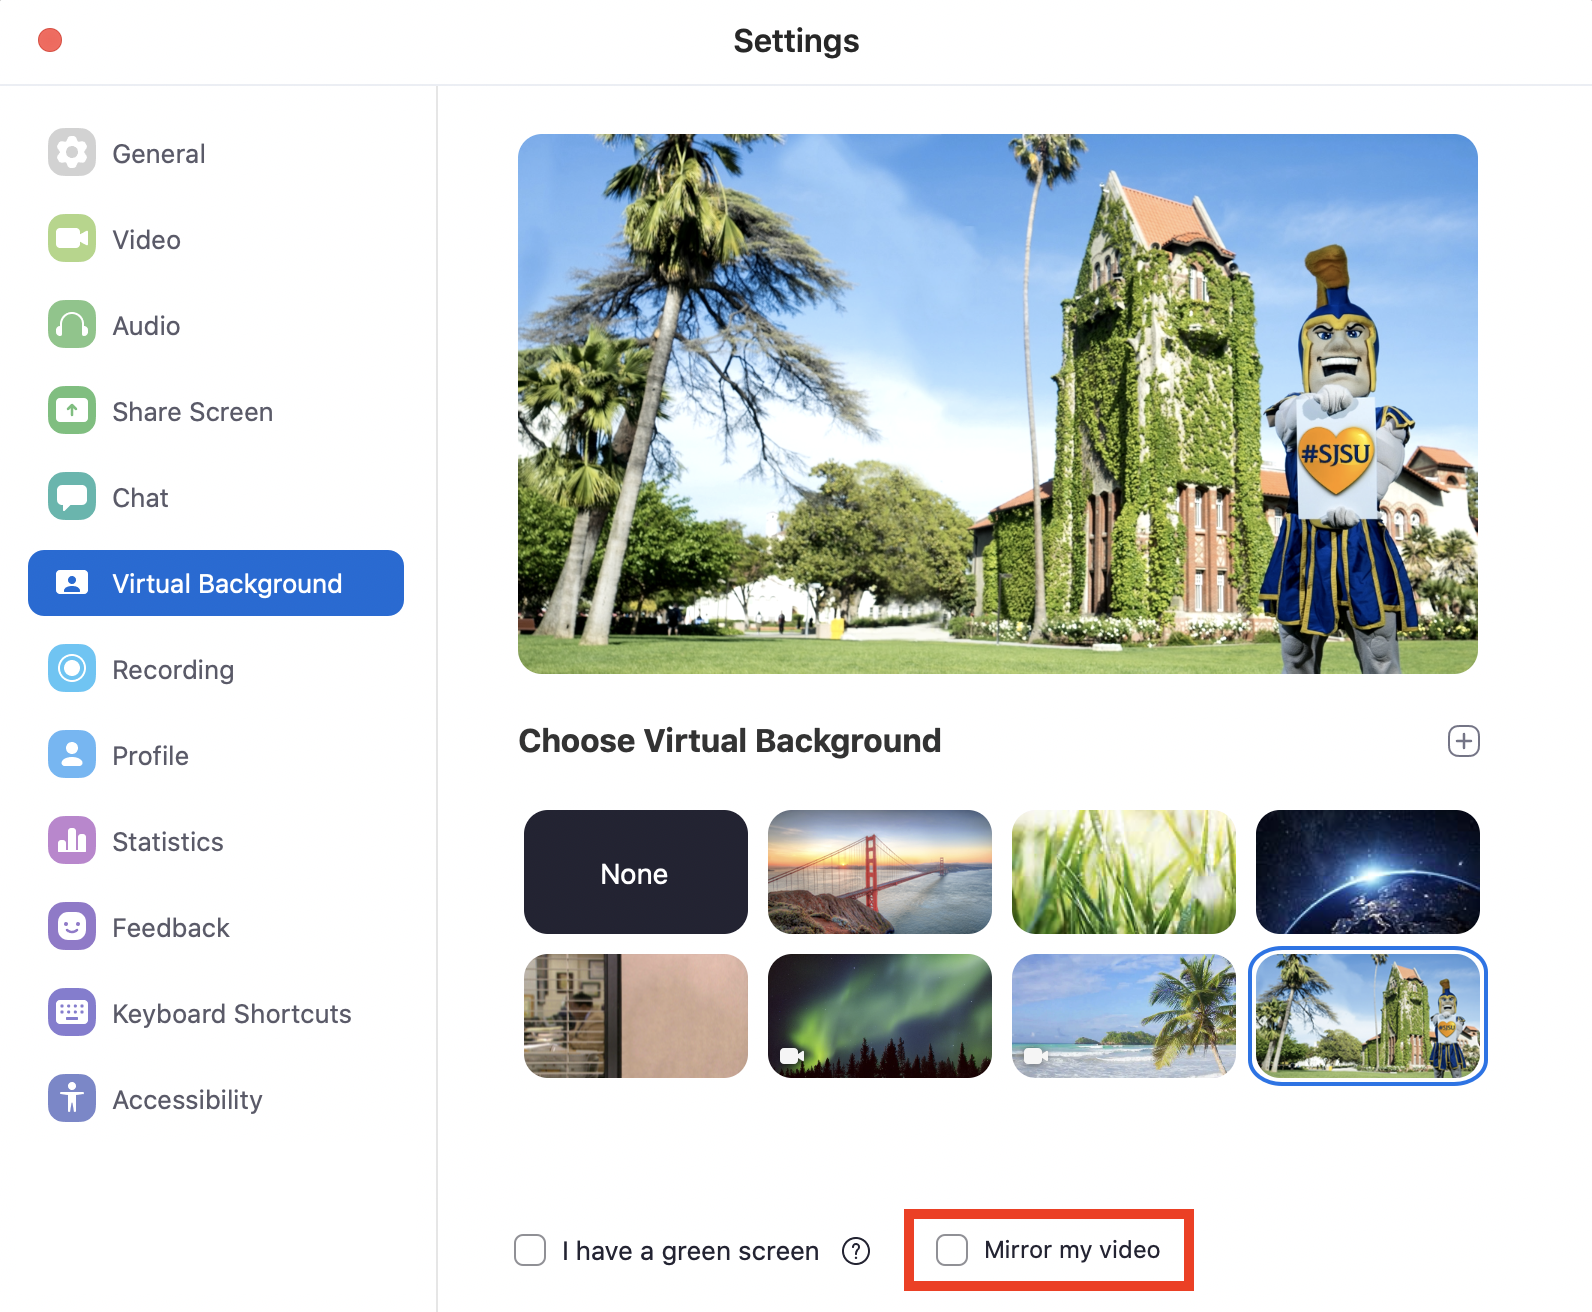Choose the Golden Gate Bridge background
This screenshot has height=1312, width=1592.
click(x=879, y=872)
